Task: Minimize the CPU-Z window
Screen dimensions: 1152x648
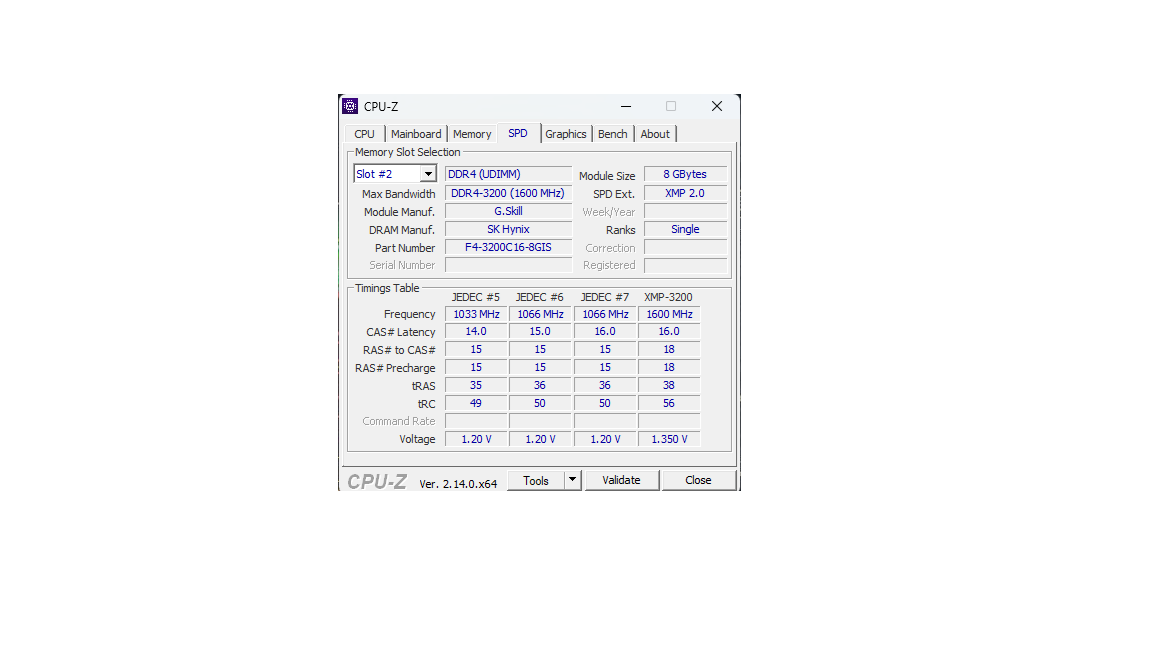Action: pyautogui.click(x=626, y=107)
